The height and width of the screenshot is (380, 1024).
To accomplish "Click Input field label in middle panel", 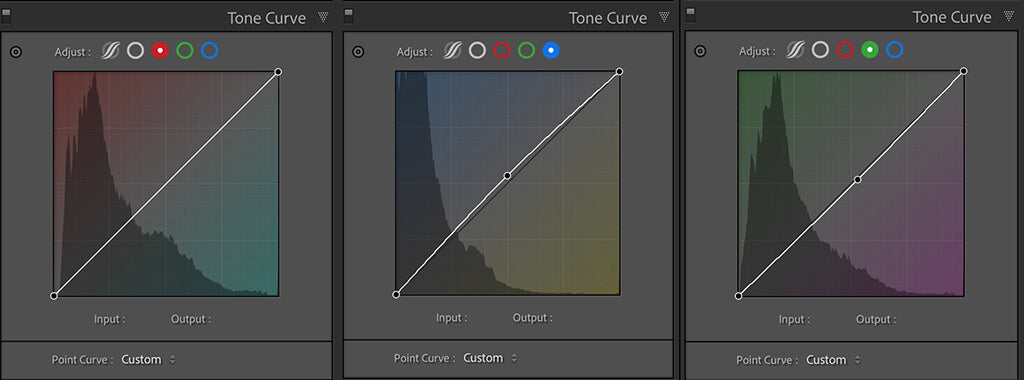I will coord(452,318).
